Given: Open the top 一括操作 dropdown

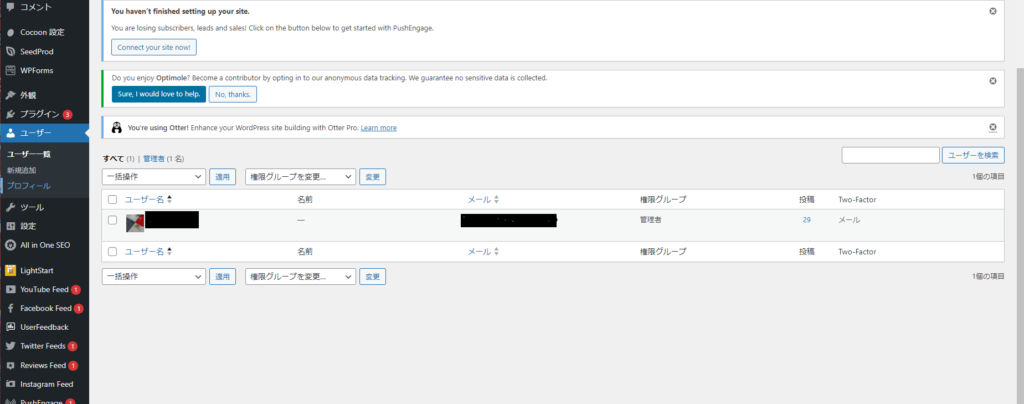Looking at the screenshot, I should [x=154, y=176].
